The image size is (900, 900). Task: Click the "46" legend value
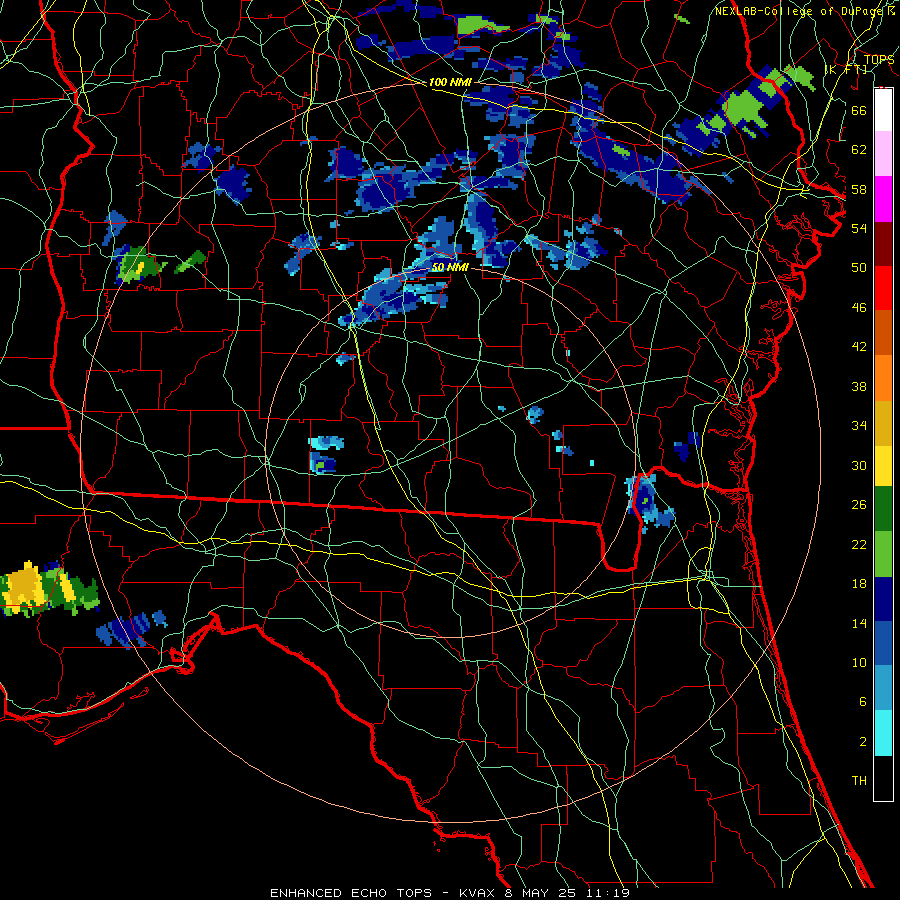859,308
